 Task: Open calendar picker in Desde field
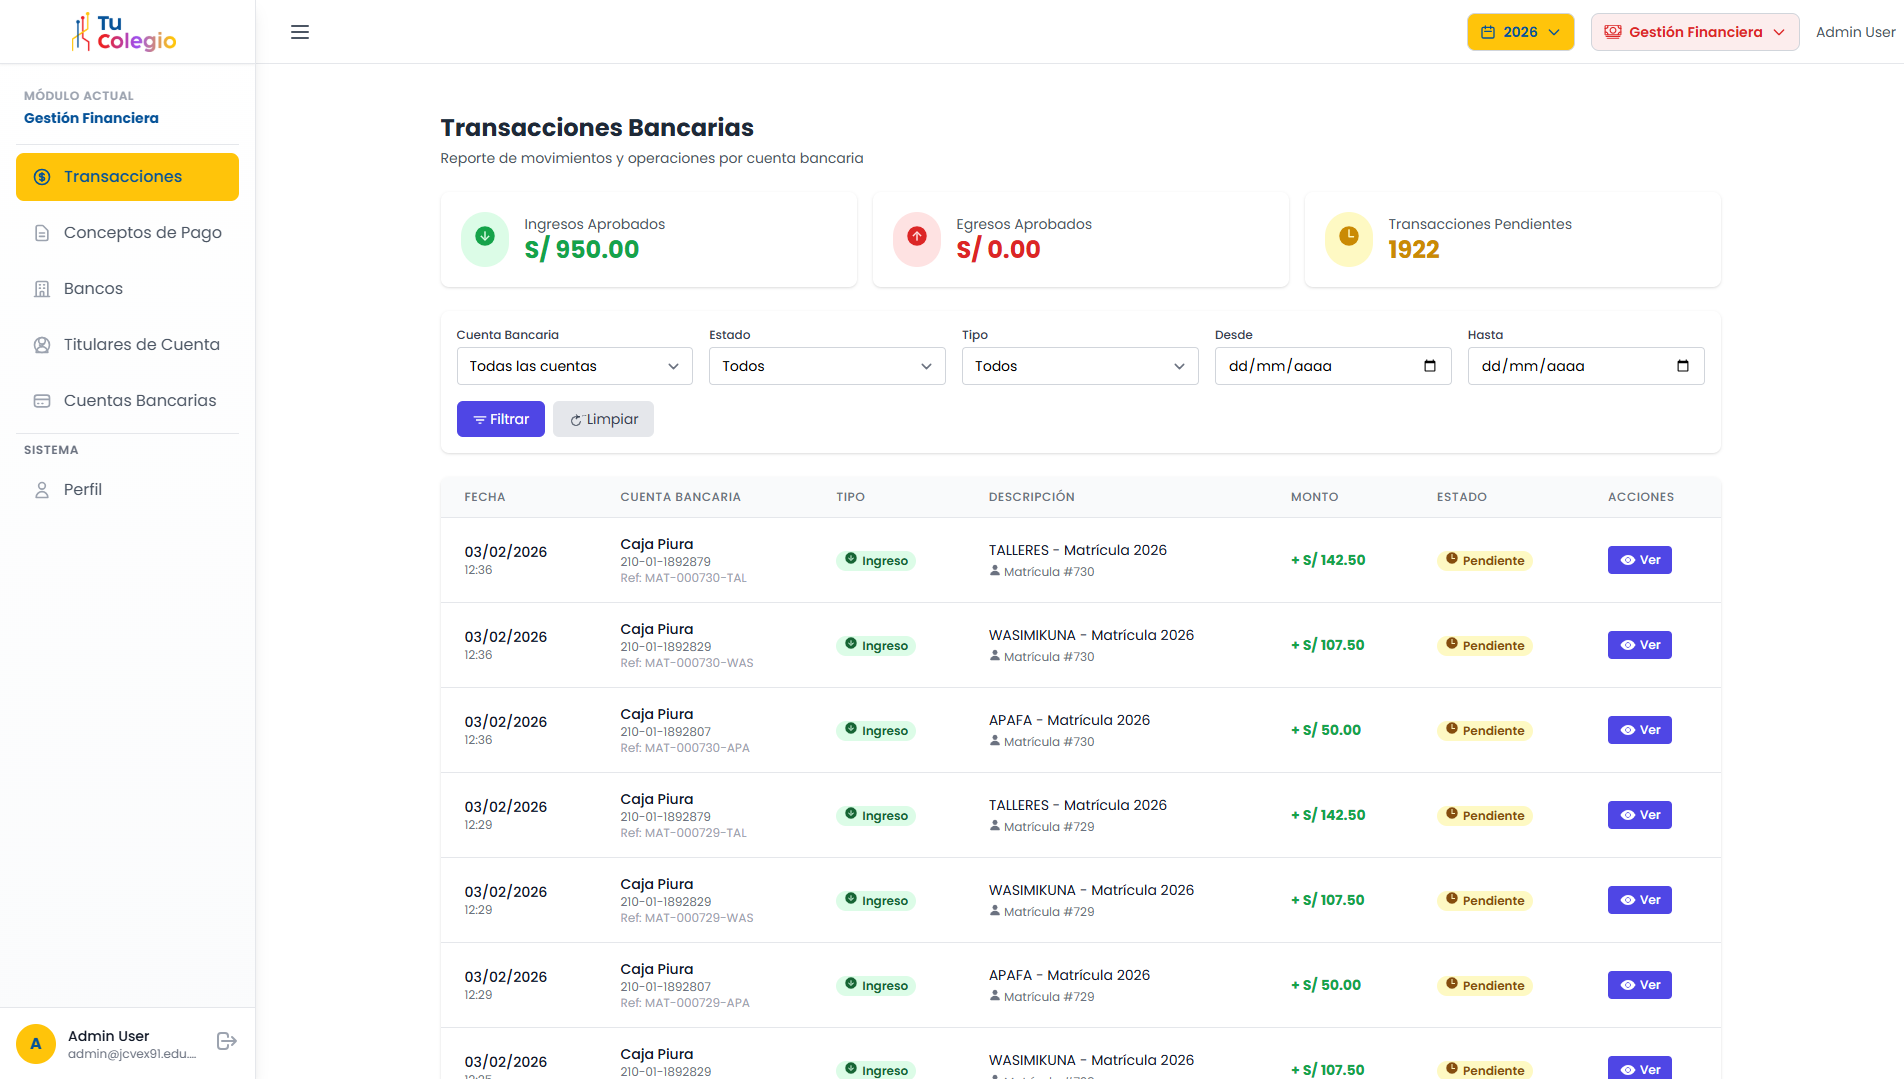pos(1430,366)
